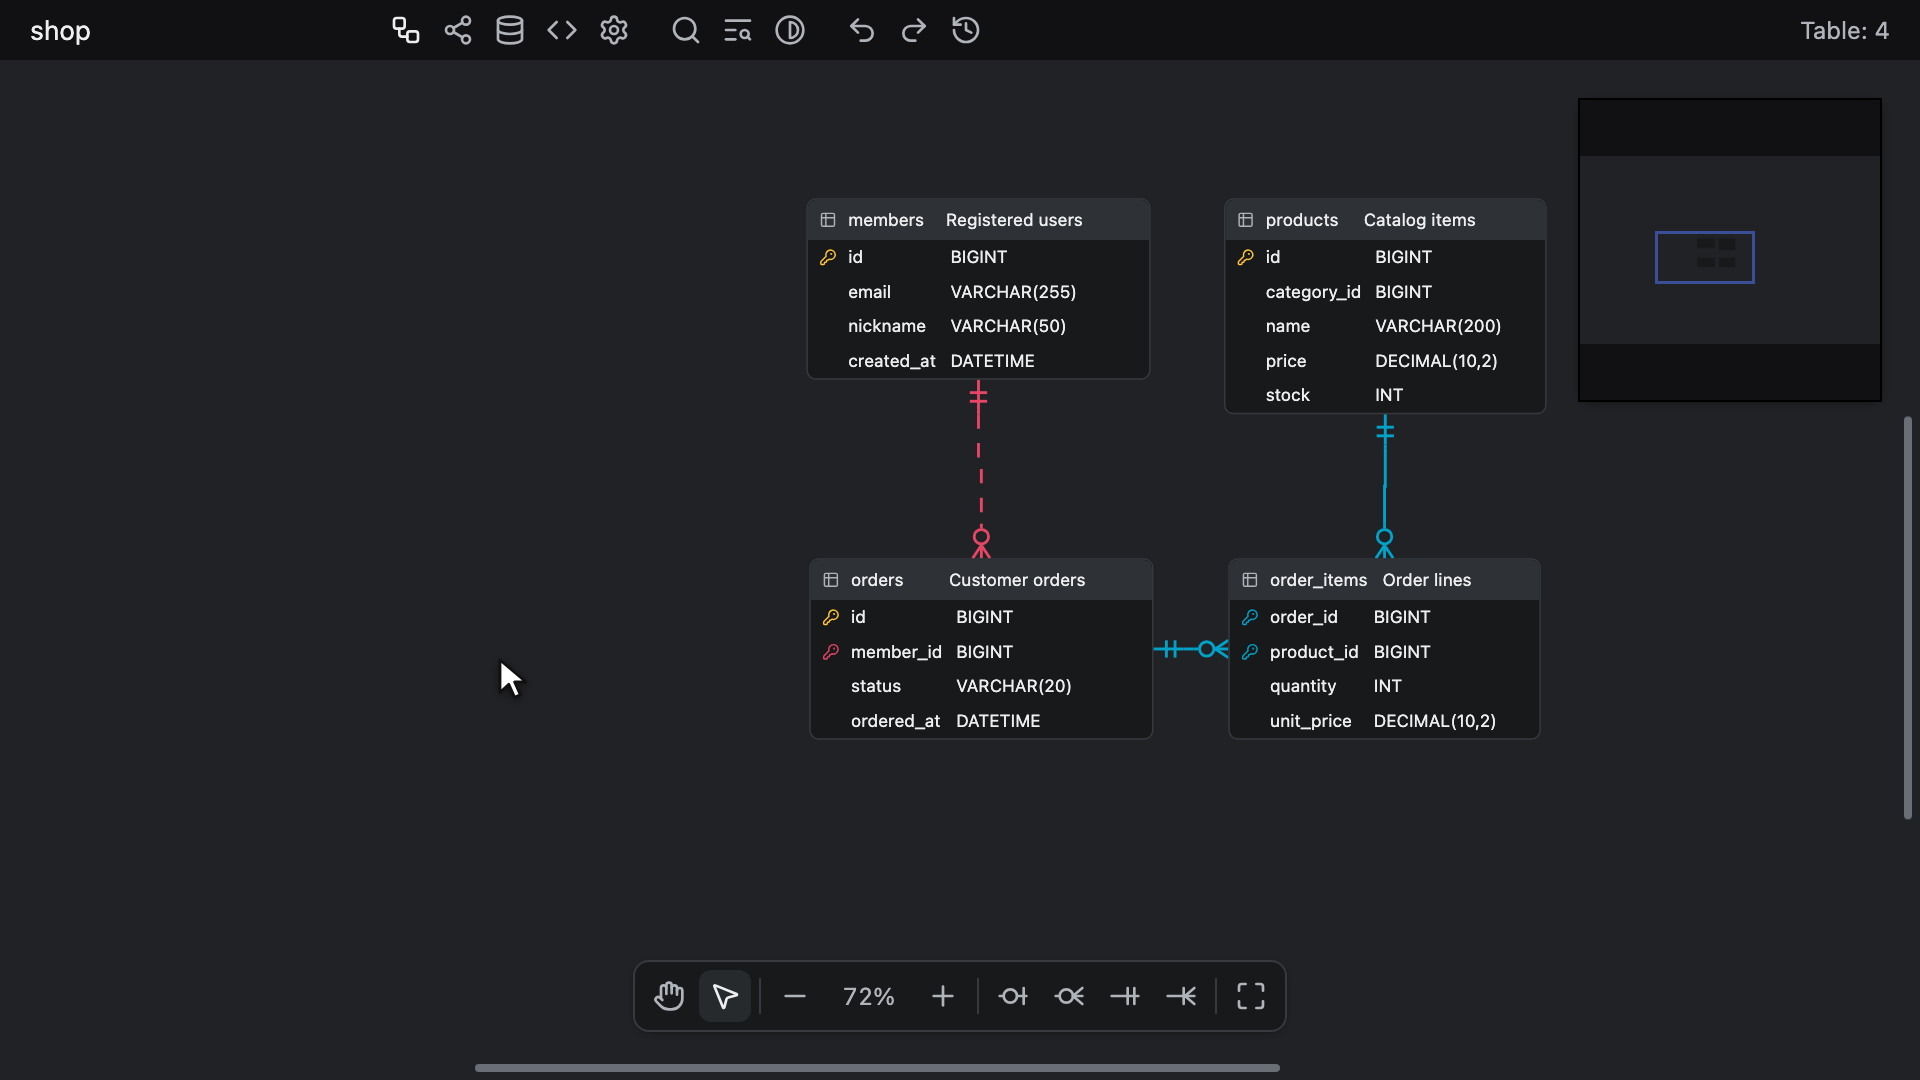This screenshot has width=1920, height=1080.
Task: Zoom out with the minus button
Action: (795, 996)
